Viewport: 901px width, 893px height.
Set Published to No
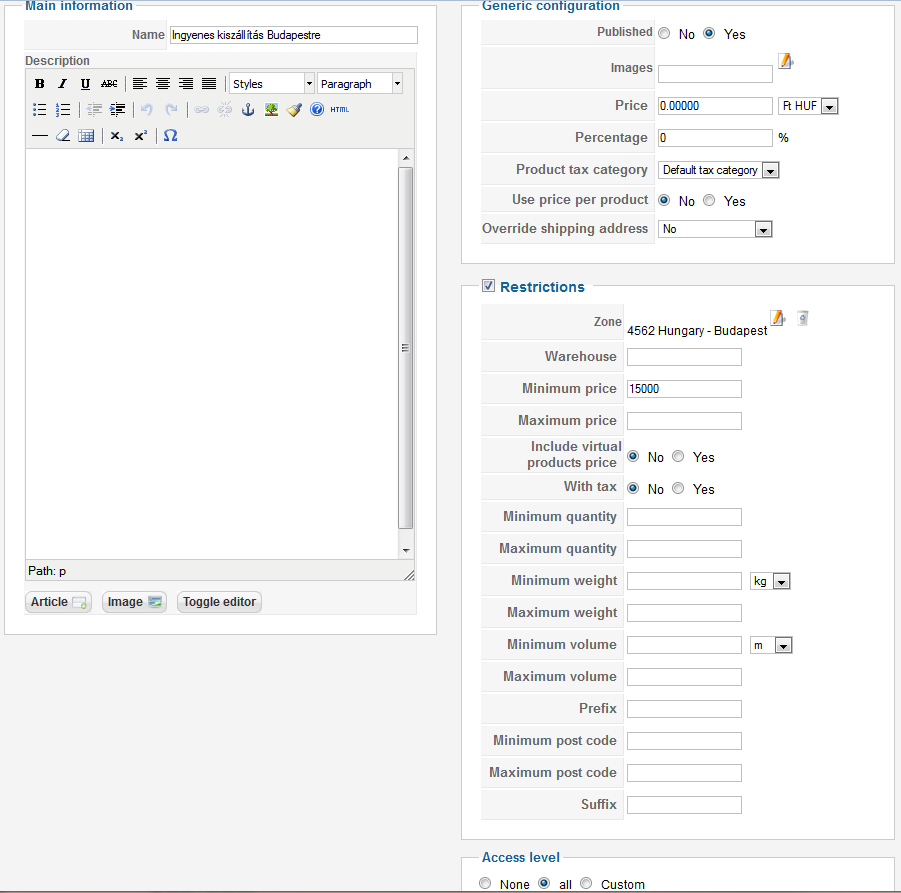[x=664, y=33]
